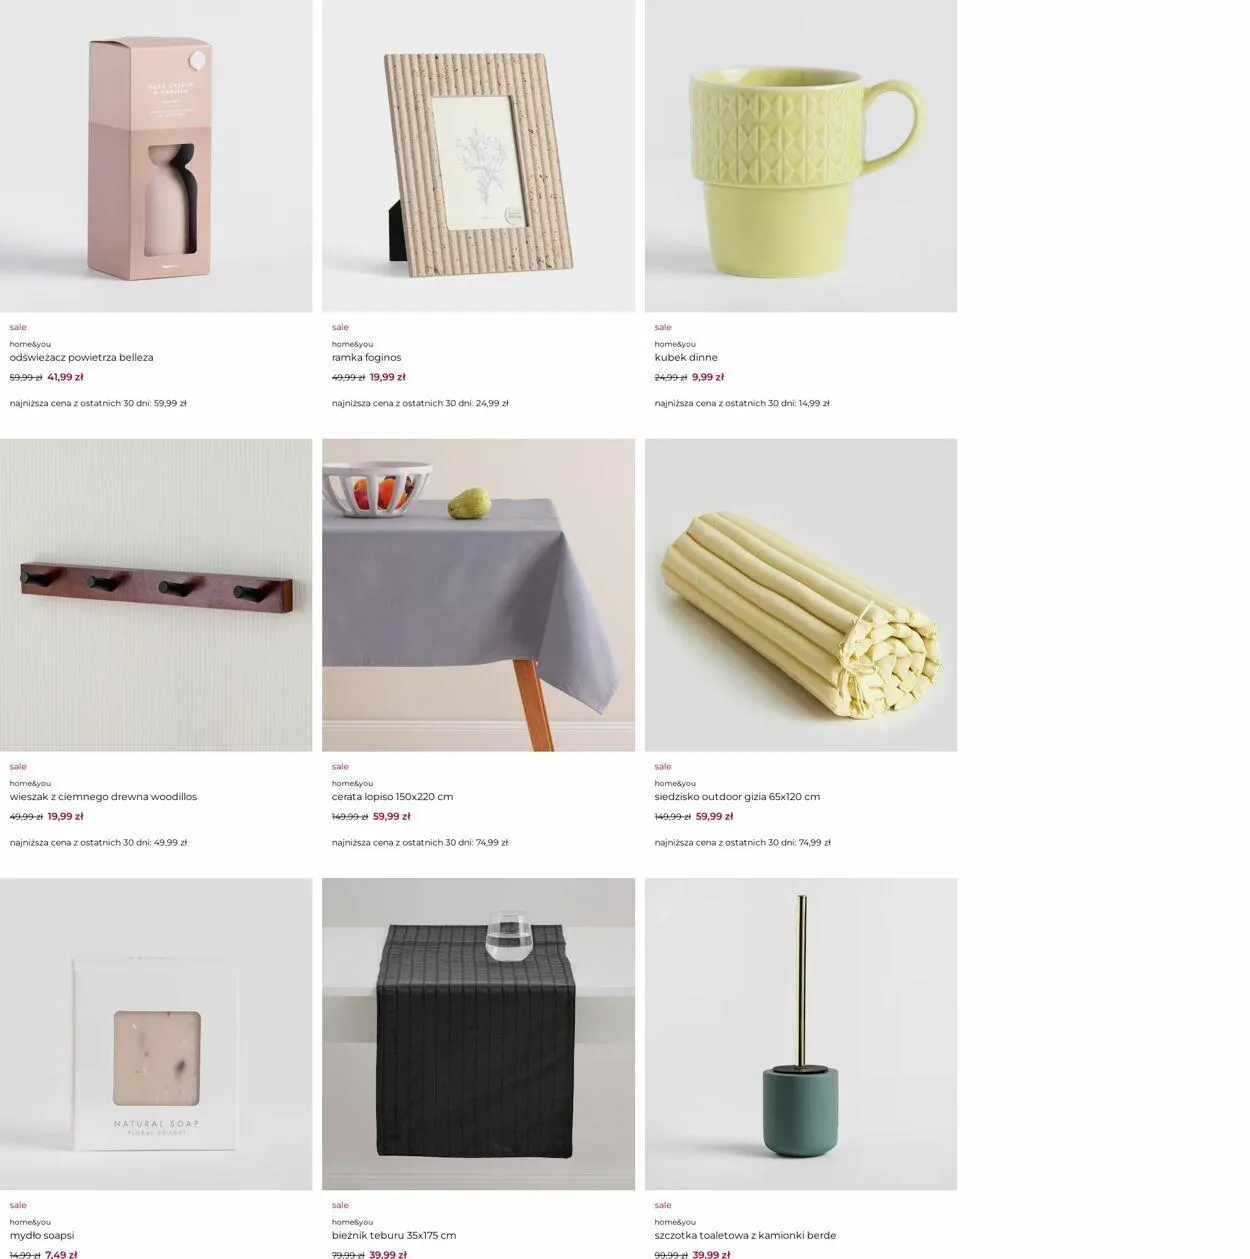Click the home&you brand above kubek dinne
Image resolution: width=1250 pixels, height=1259 pixels.
(675, 344)
